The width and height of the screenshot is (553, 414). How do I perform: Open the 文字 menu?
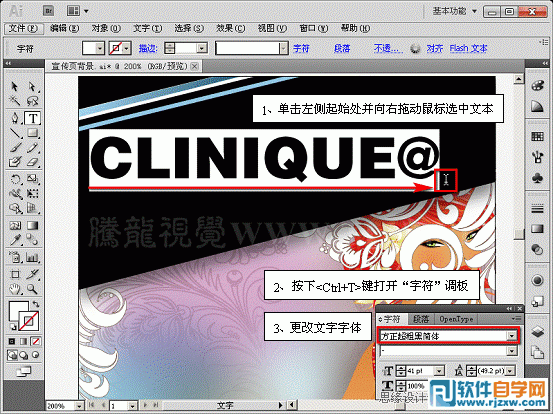click(147, 28)
